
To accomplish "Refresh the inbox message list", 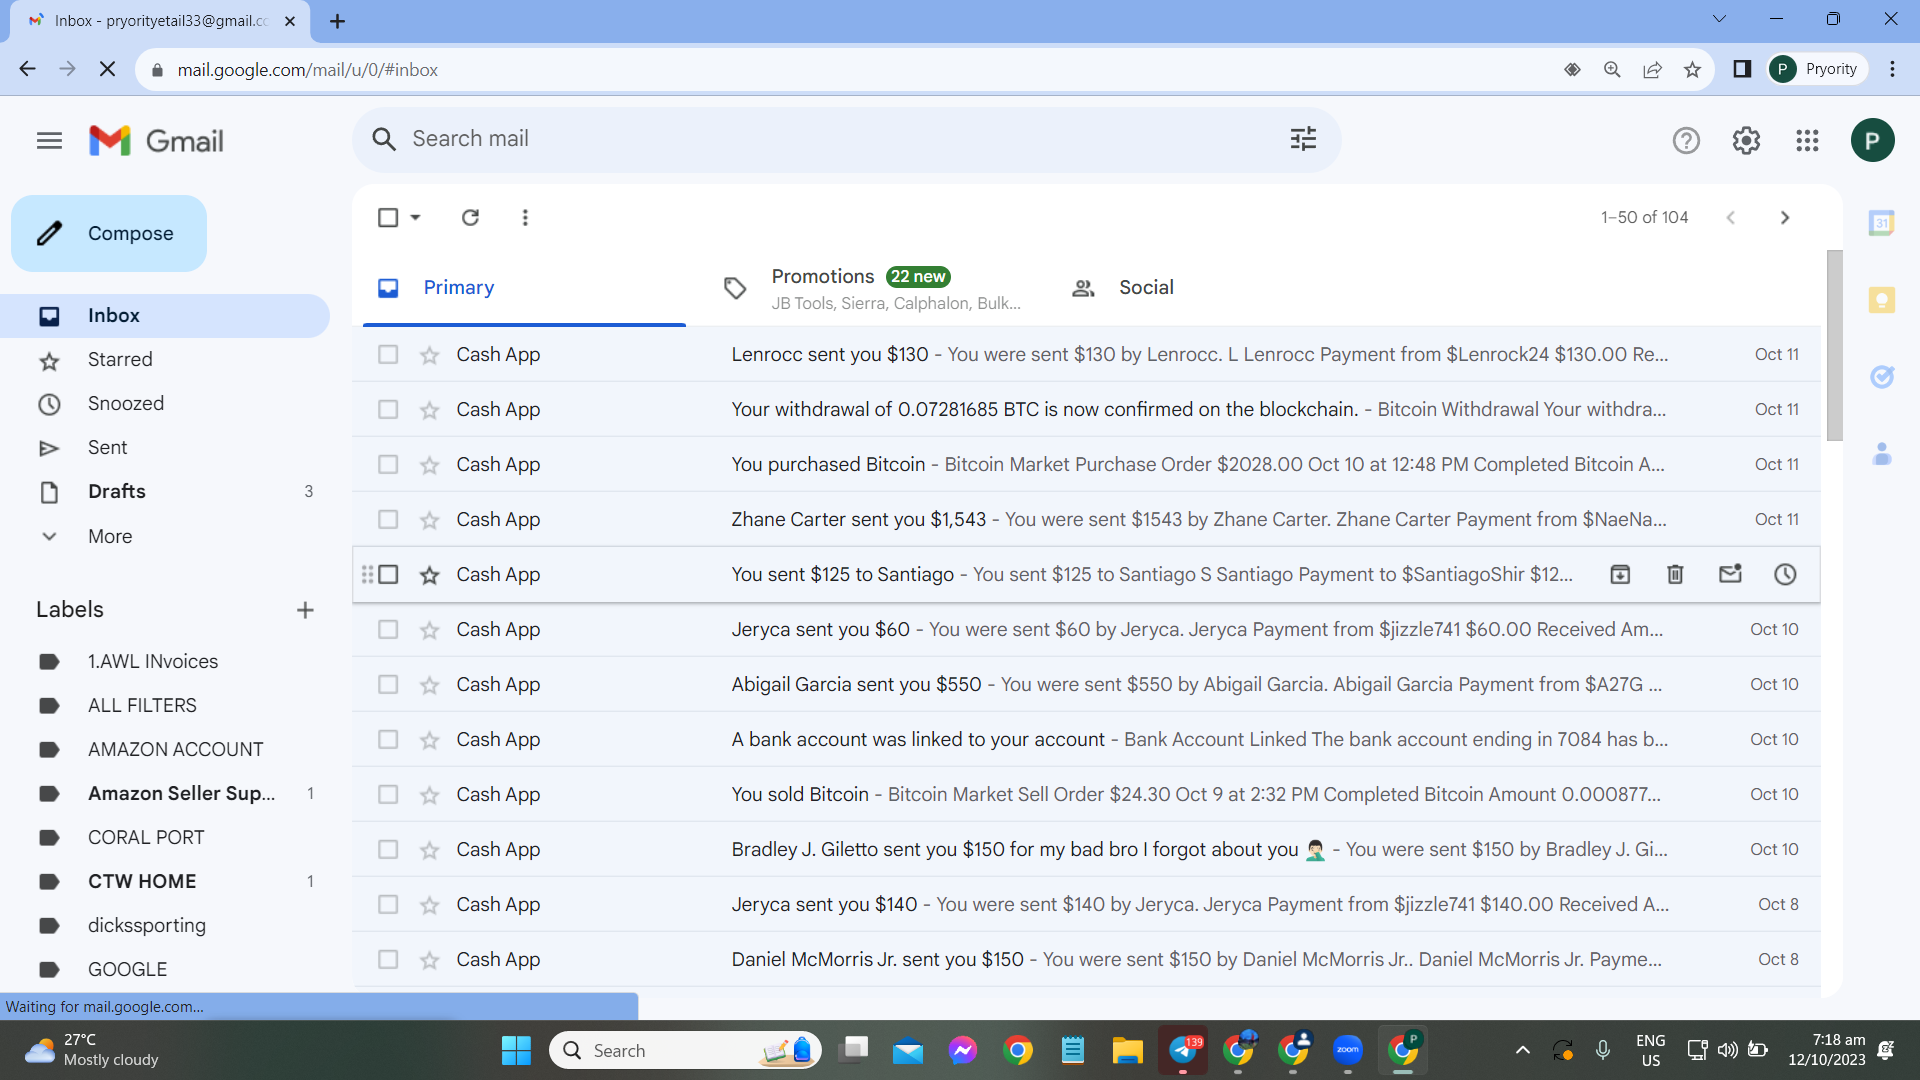I will point(470,217).
